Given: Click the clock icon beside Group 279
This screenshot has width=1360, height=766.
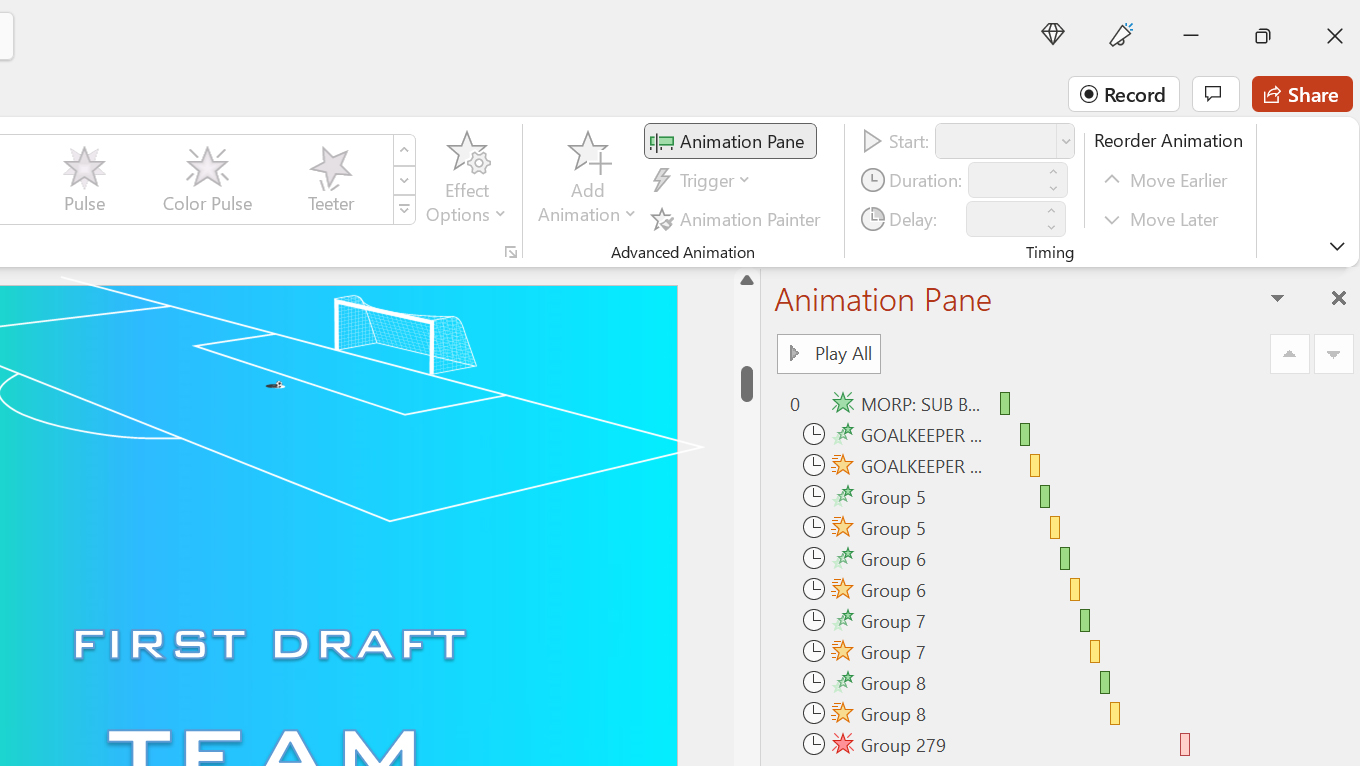Looking at the screenshot, I should coord(813,744).
